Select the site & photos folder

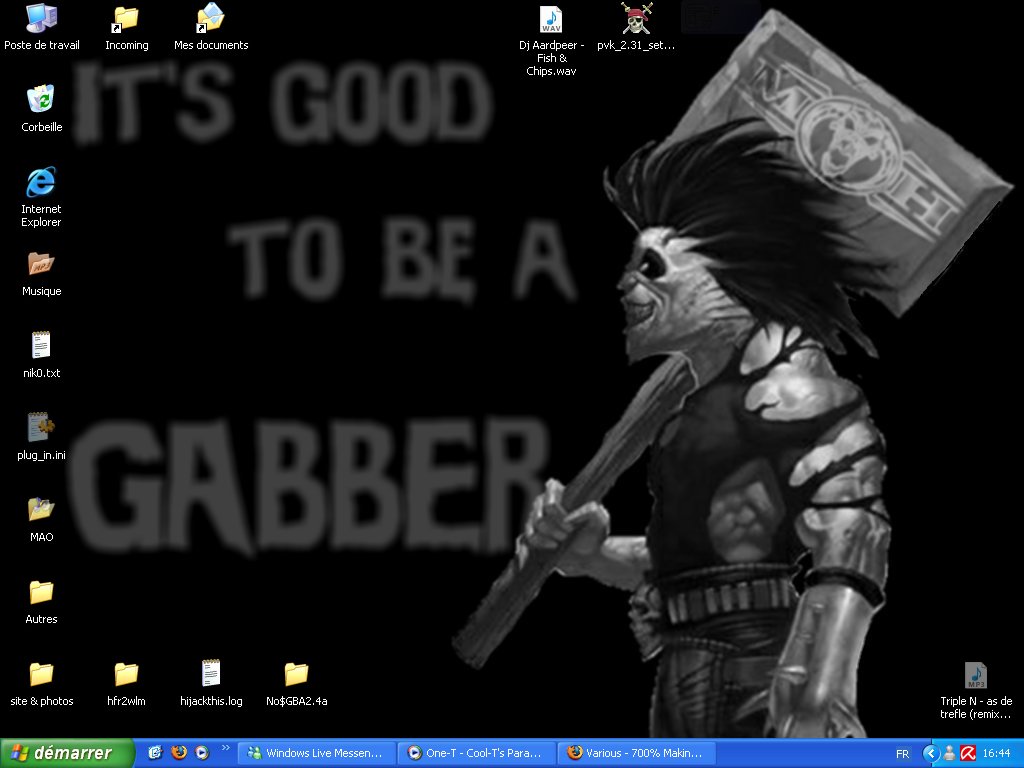[x=41, y=684]
